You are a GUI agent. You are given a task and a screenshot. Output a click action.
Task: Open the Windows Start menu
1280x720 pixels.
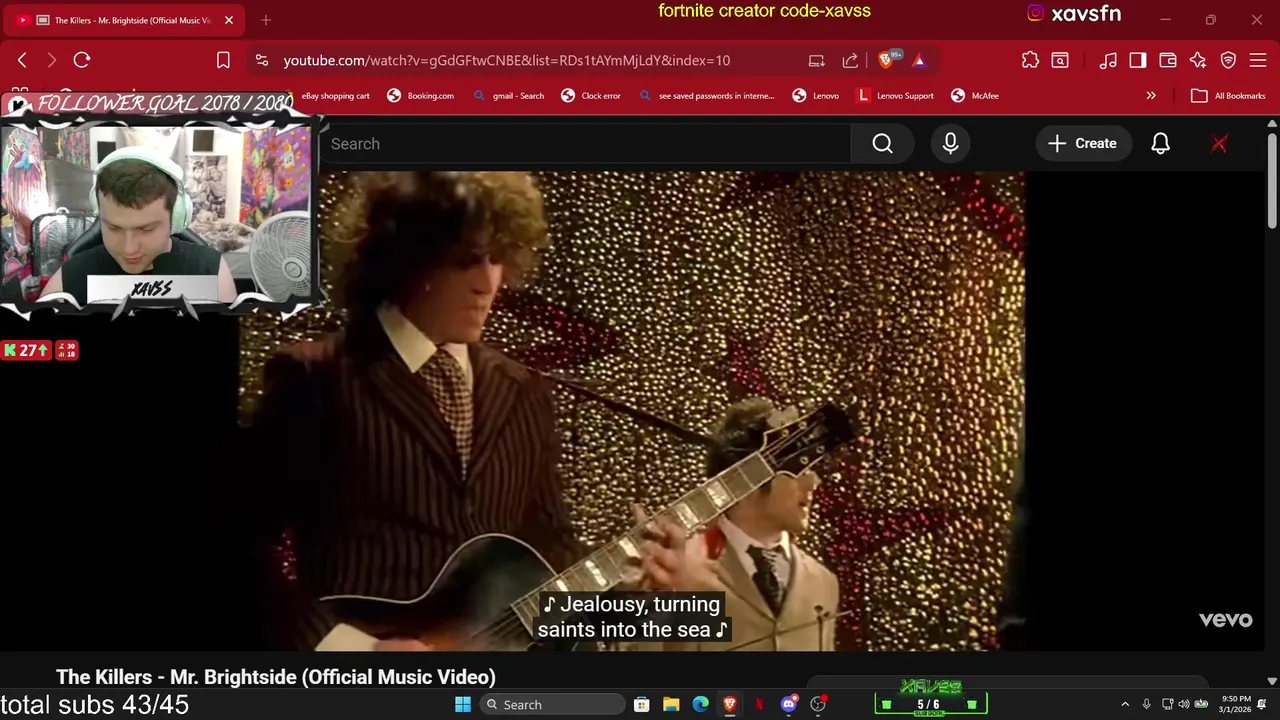point(462,705)
